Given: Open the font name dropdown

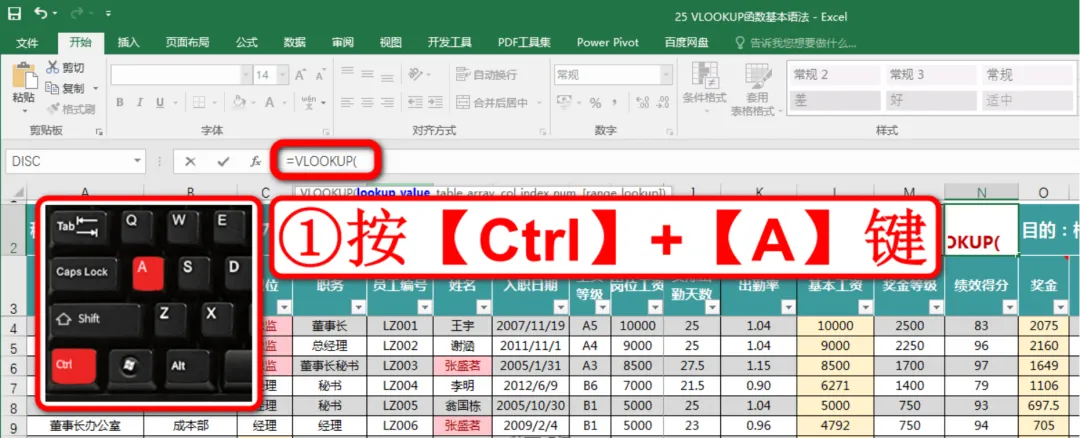Looking at the screenshot, I should pyautogui.click(x=246, y=75).
